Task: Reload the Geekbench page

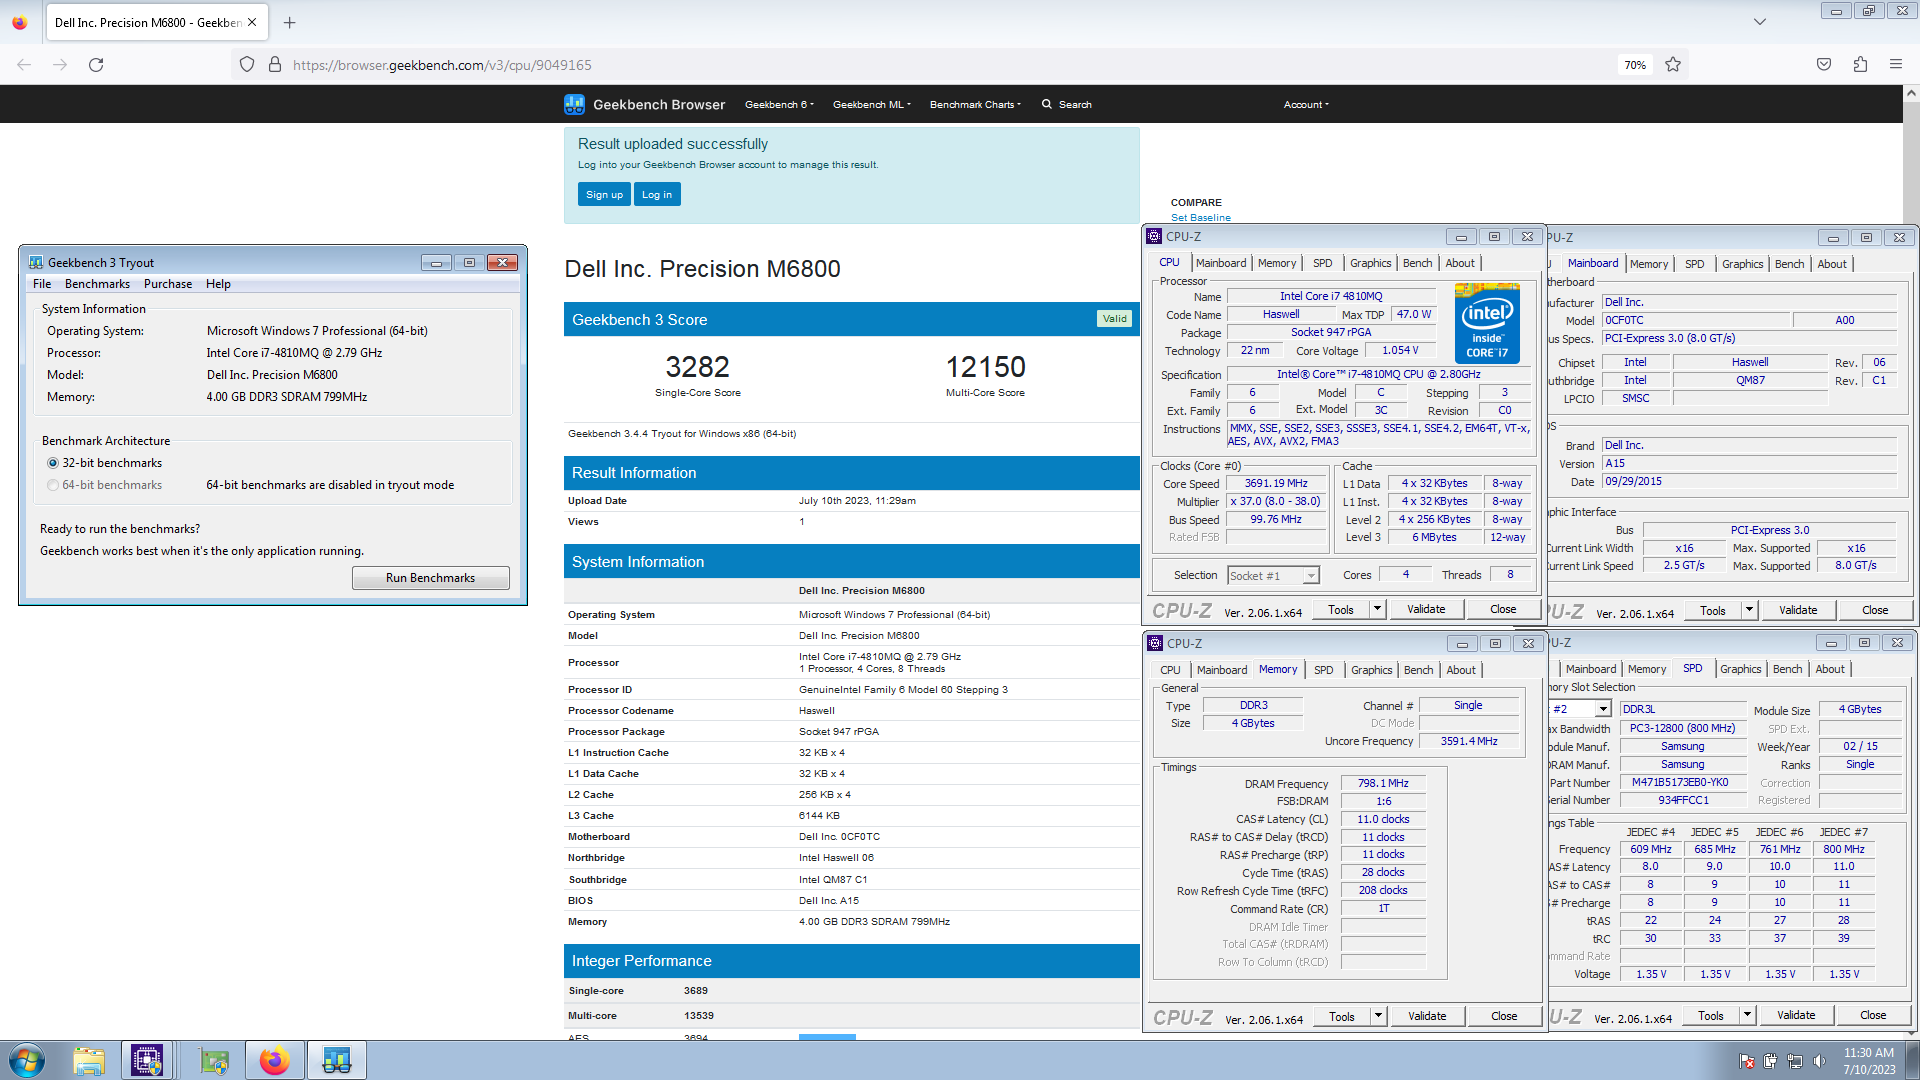Action: 96,65
